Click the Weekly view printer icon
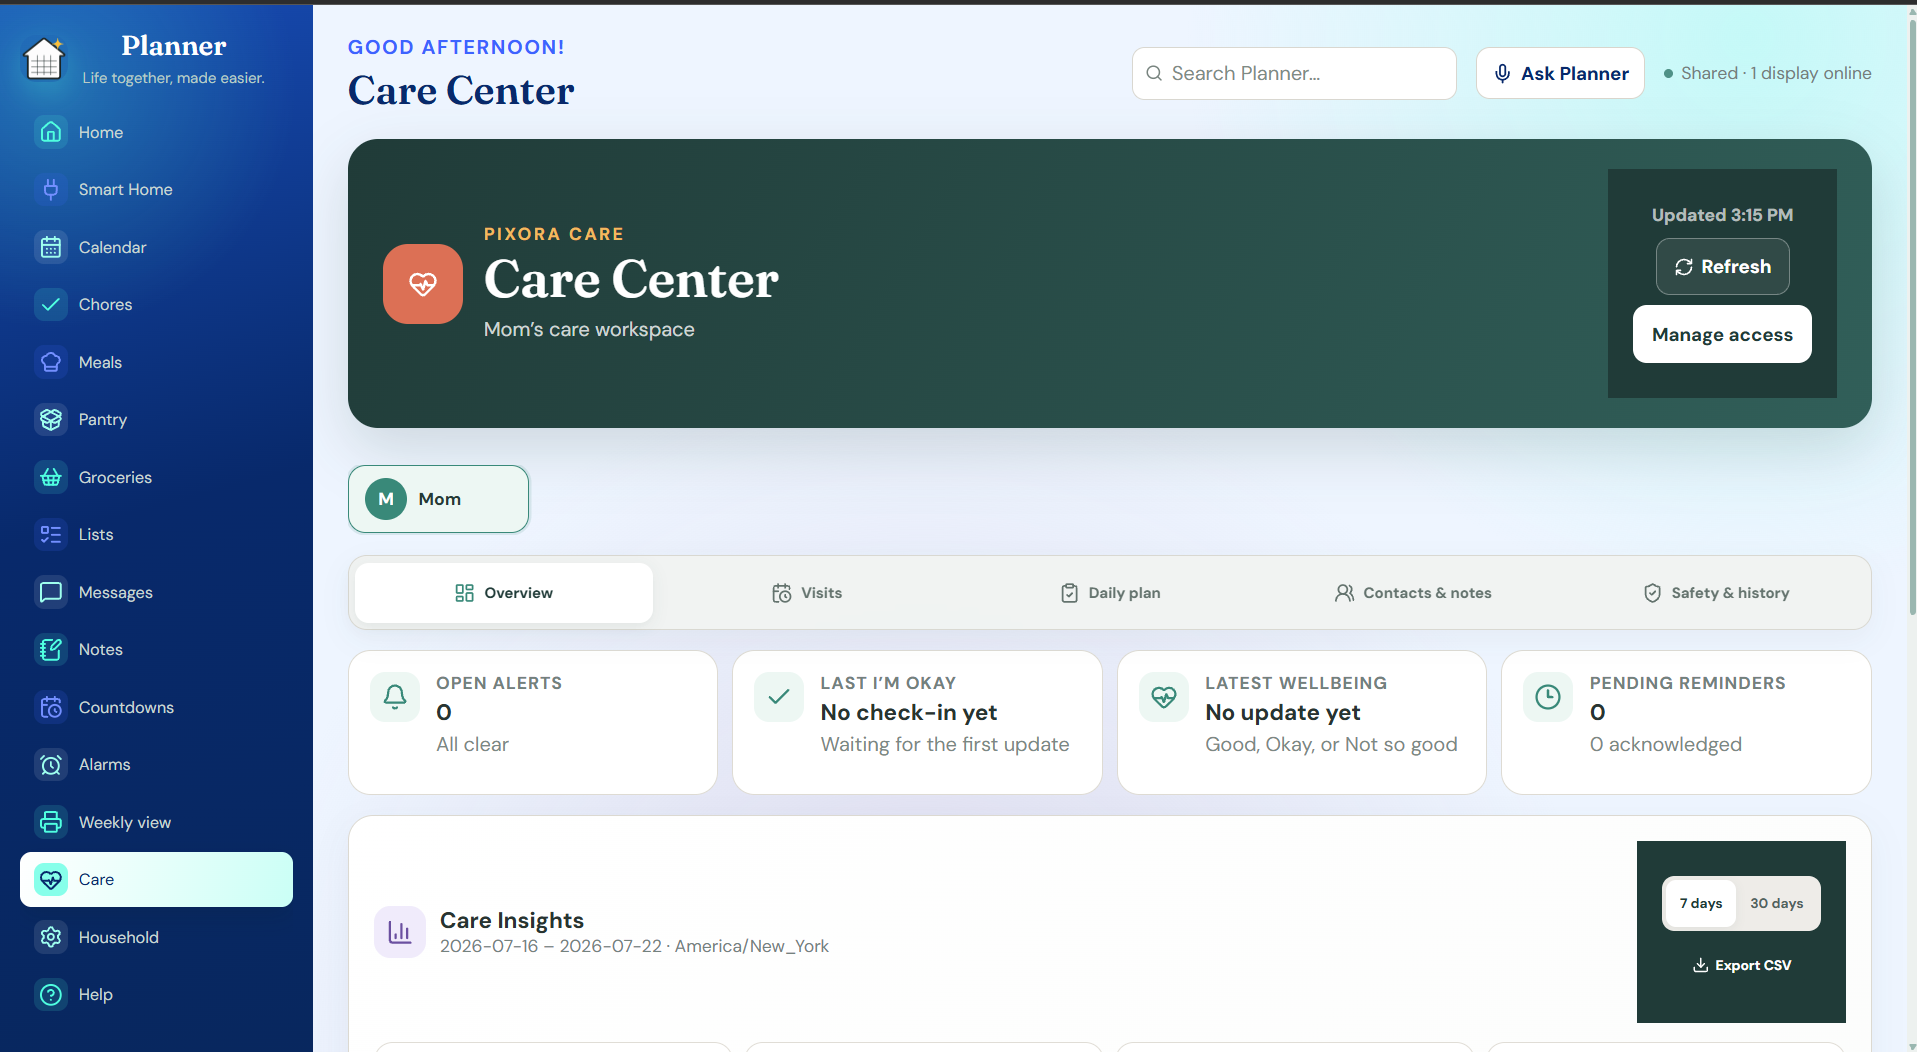The width and height of the screenshot is (1917, 1052). 51,822
